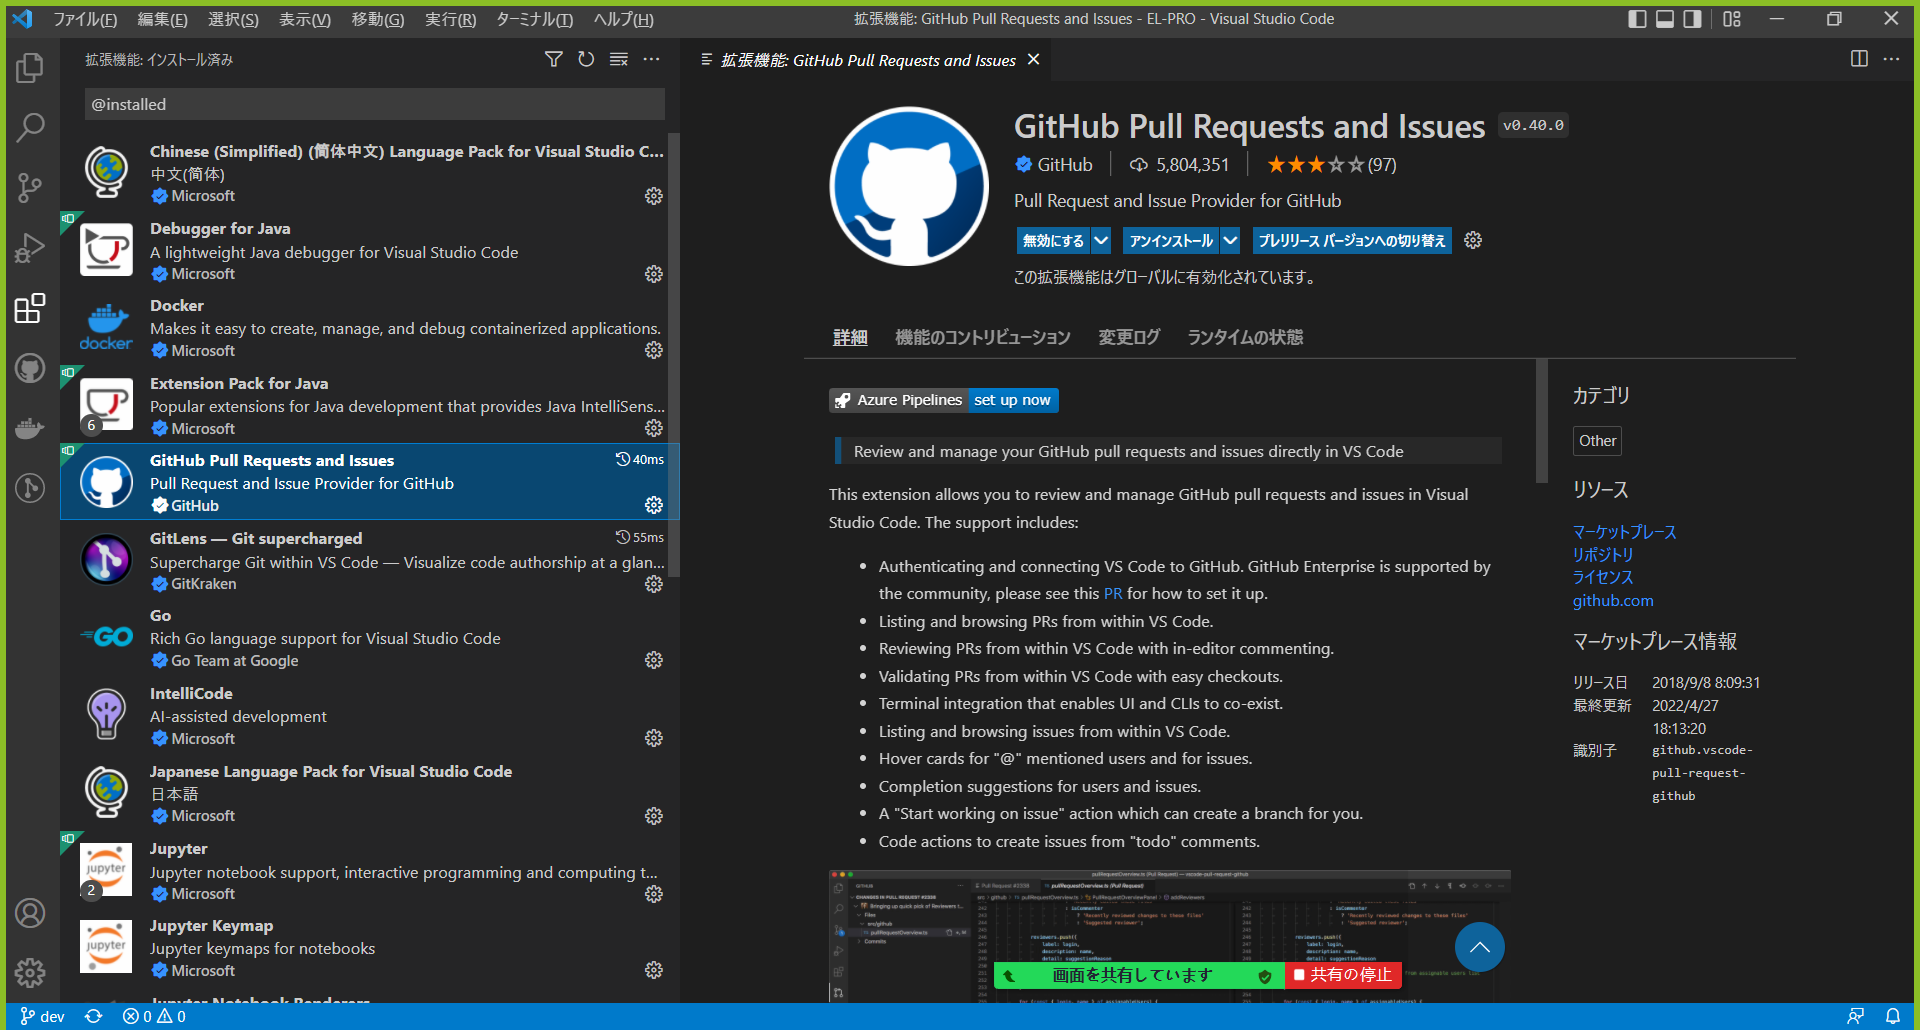This screenshot has width=1920, height=1030.
Task: Refresh the installed extensions list
Action: pos(586,59)
